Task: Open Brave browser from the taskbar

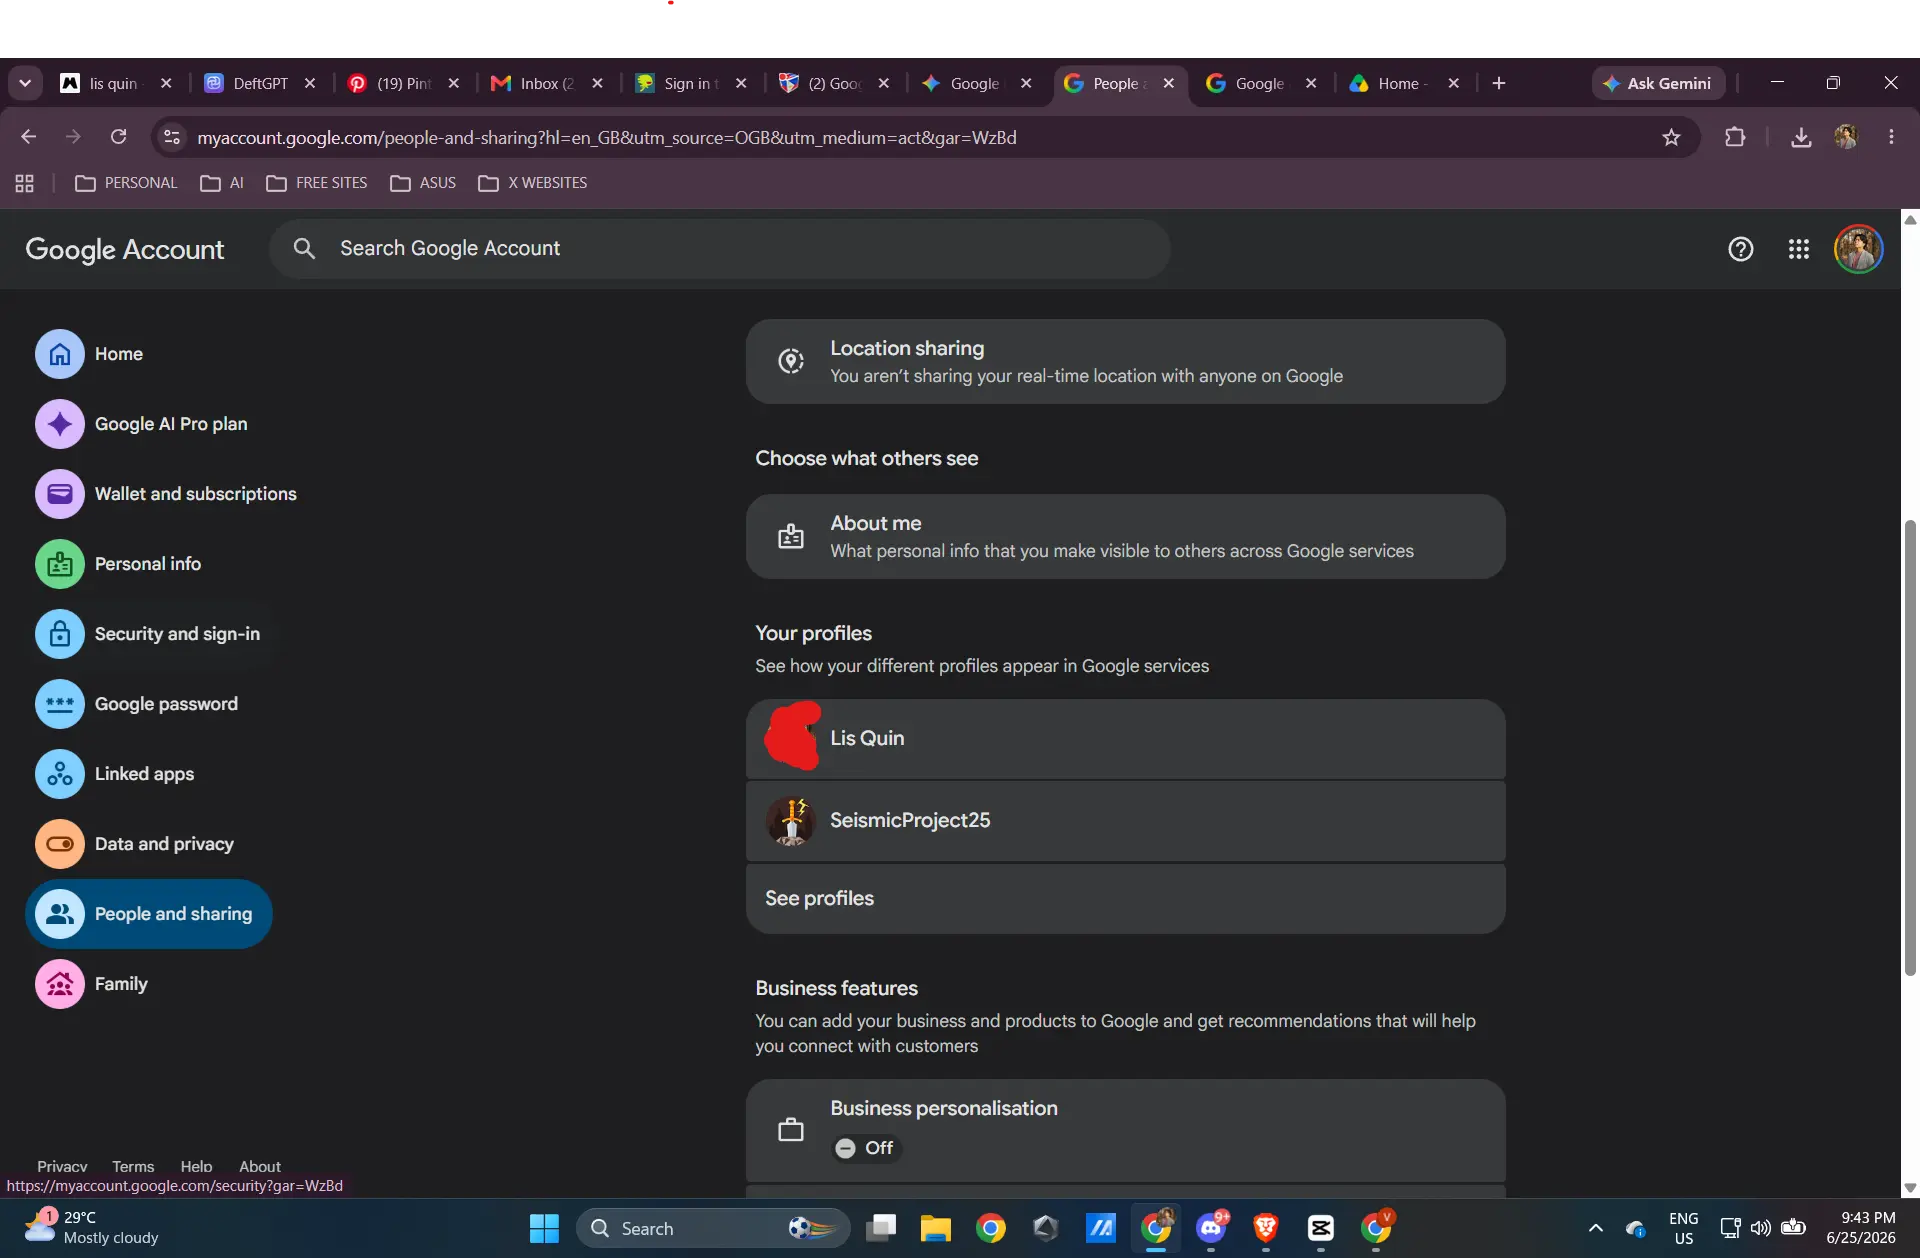Action: point(1266,1229)
